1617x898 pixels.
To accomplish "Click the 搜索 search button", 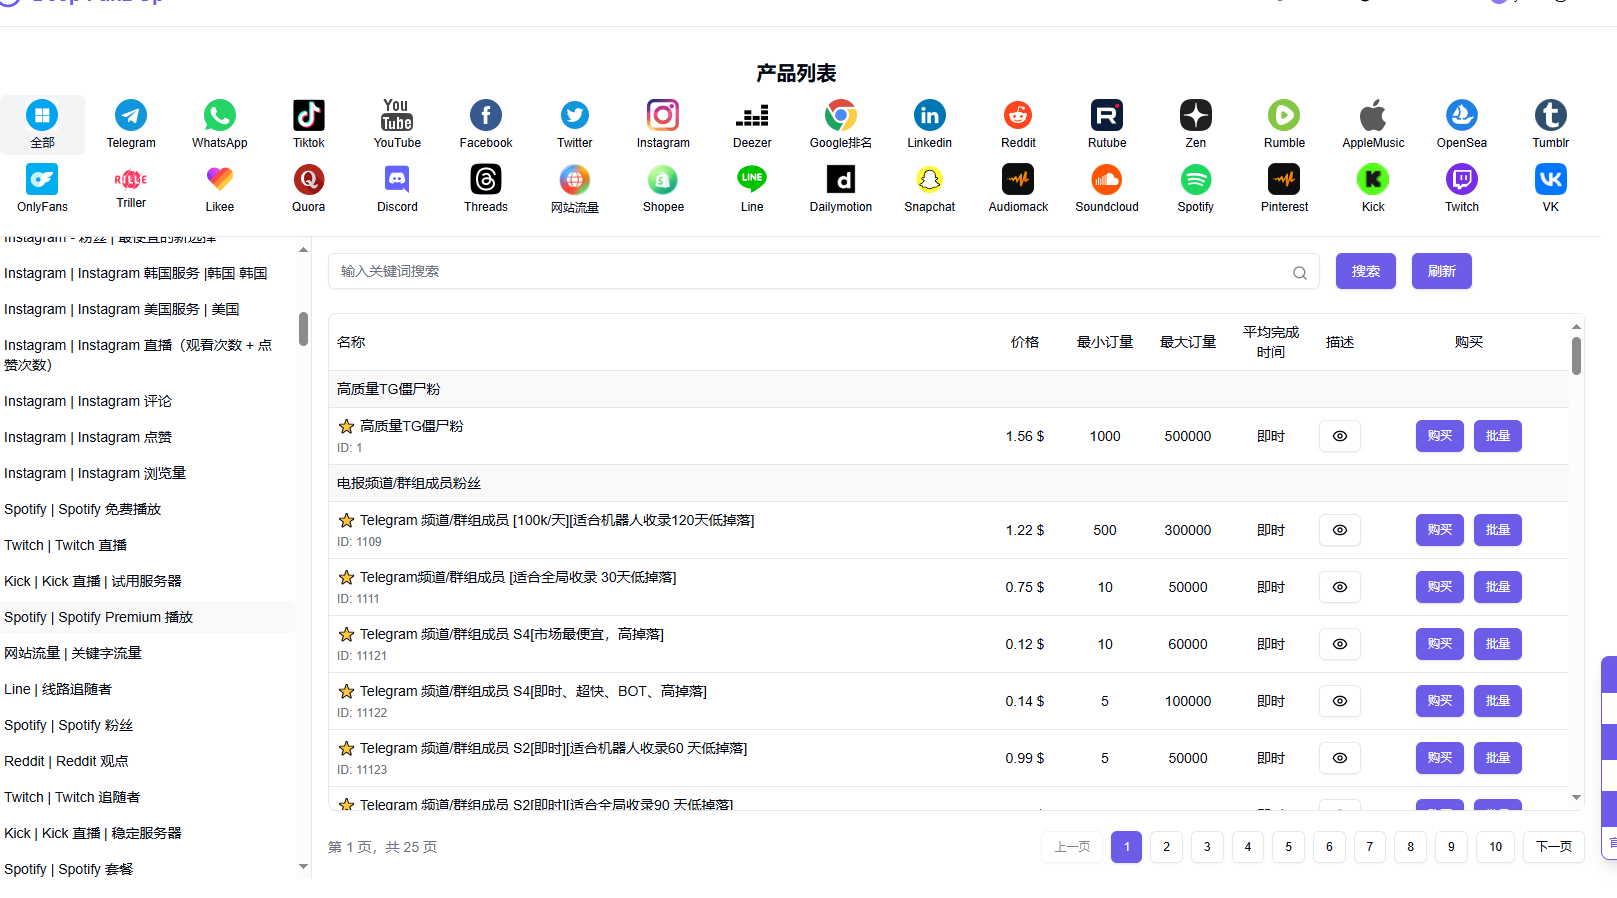I will tap(1365, 271).
